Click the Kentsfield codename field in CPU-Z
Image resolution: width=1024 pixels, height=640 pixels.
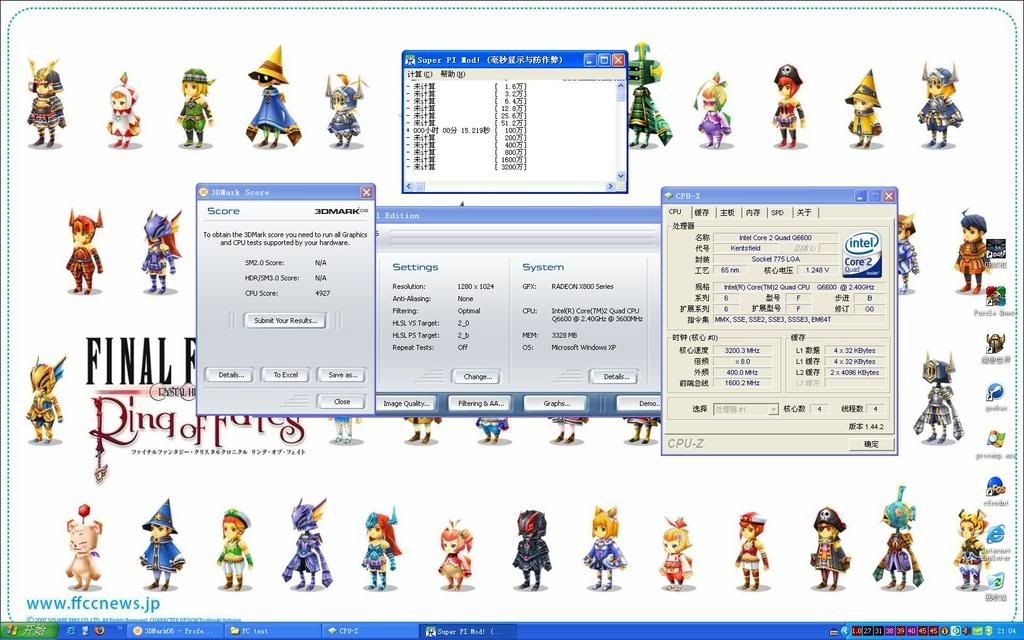pyautogui.click(x=745, y=248)
